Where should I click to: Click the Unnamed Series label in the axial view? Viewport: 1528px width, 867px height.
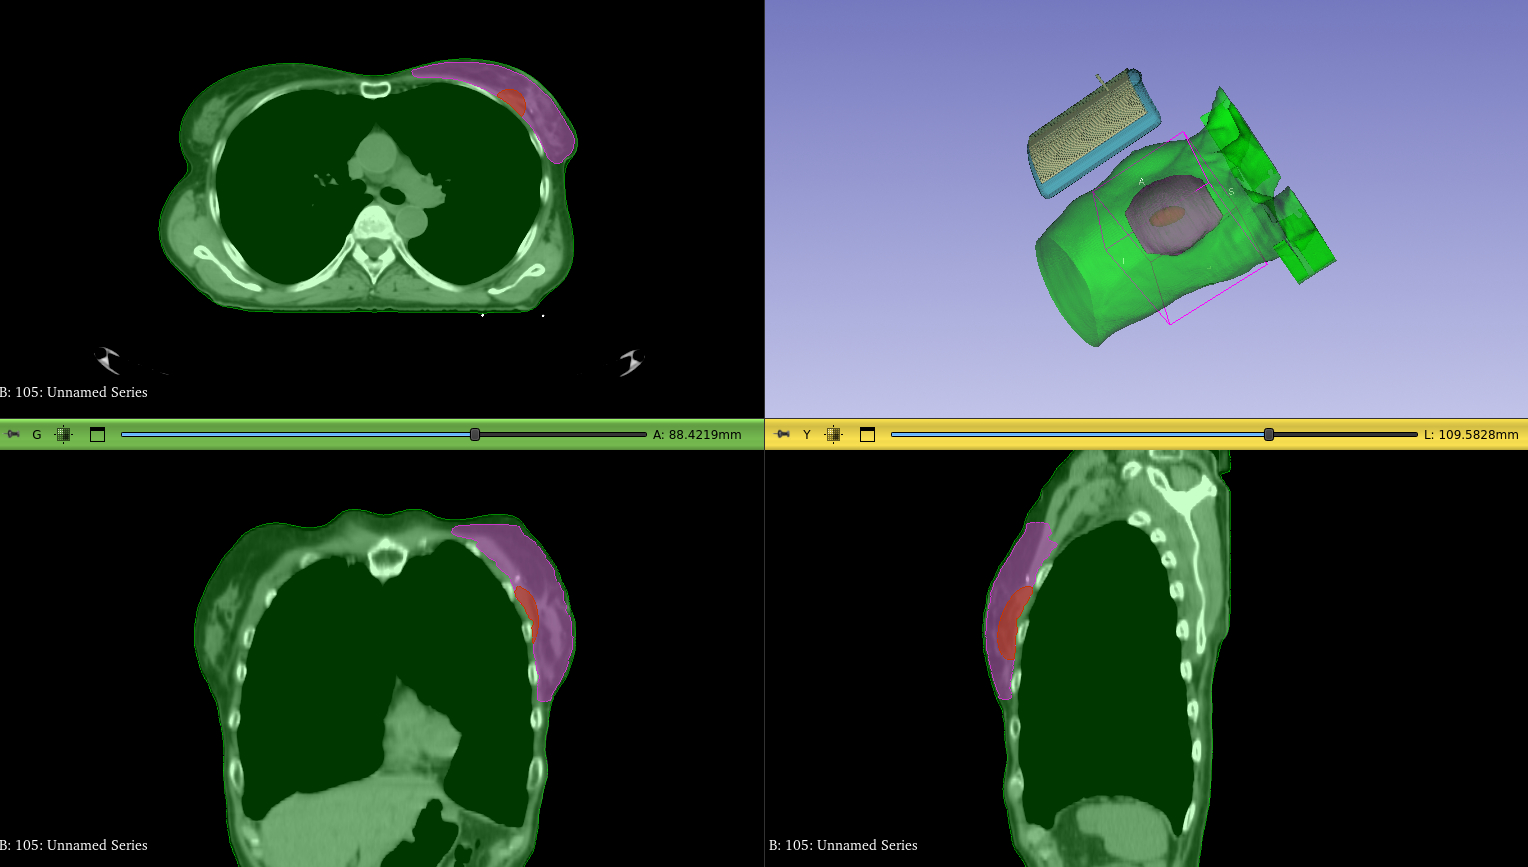pos(74,392)
